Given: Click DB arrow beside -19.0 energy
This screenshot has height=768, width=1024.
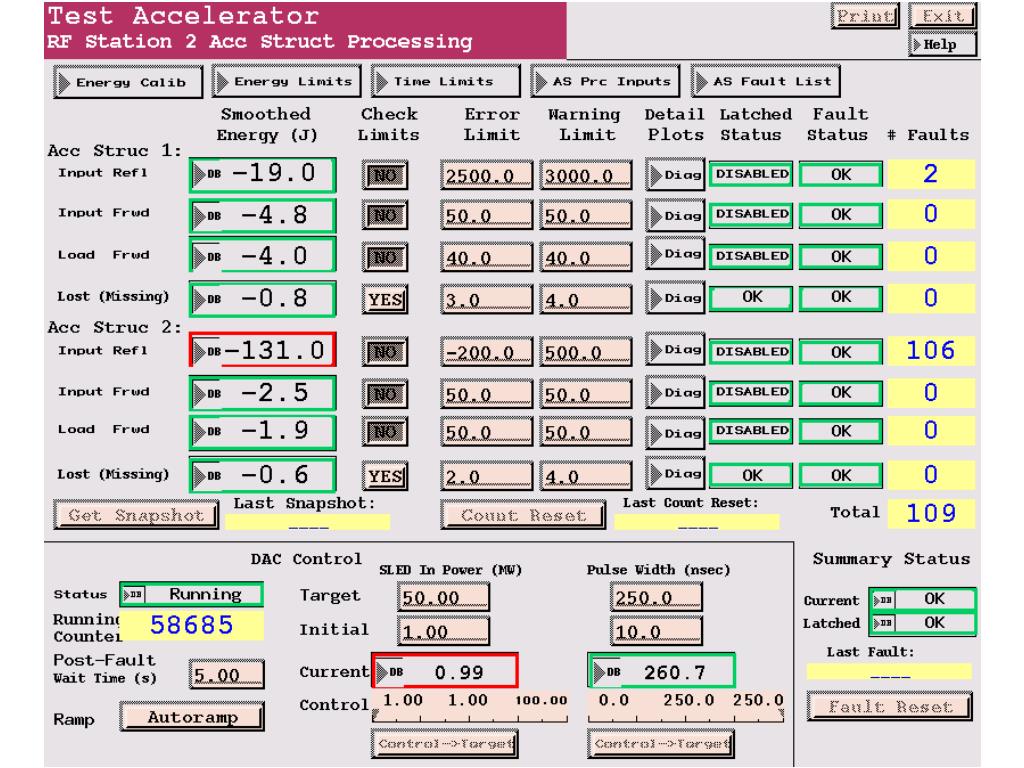Looking at the screenshot, I should point(207,174).
